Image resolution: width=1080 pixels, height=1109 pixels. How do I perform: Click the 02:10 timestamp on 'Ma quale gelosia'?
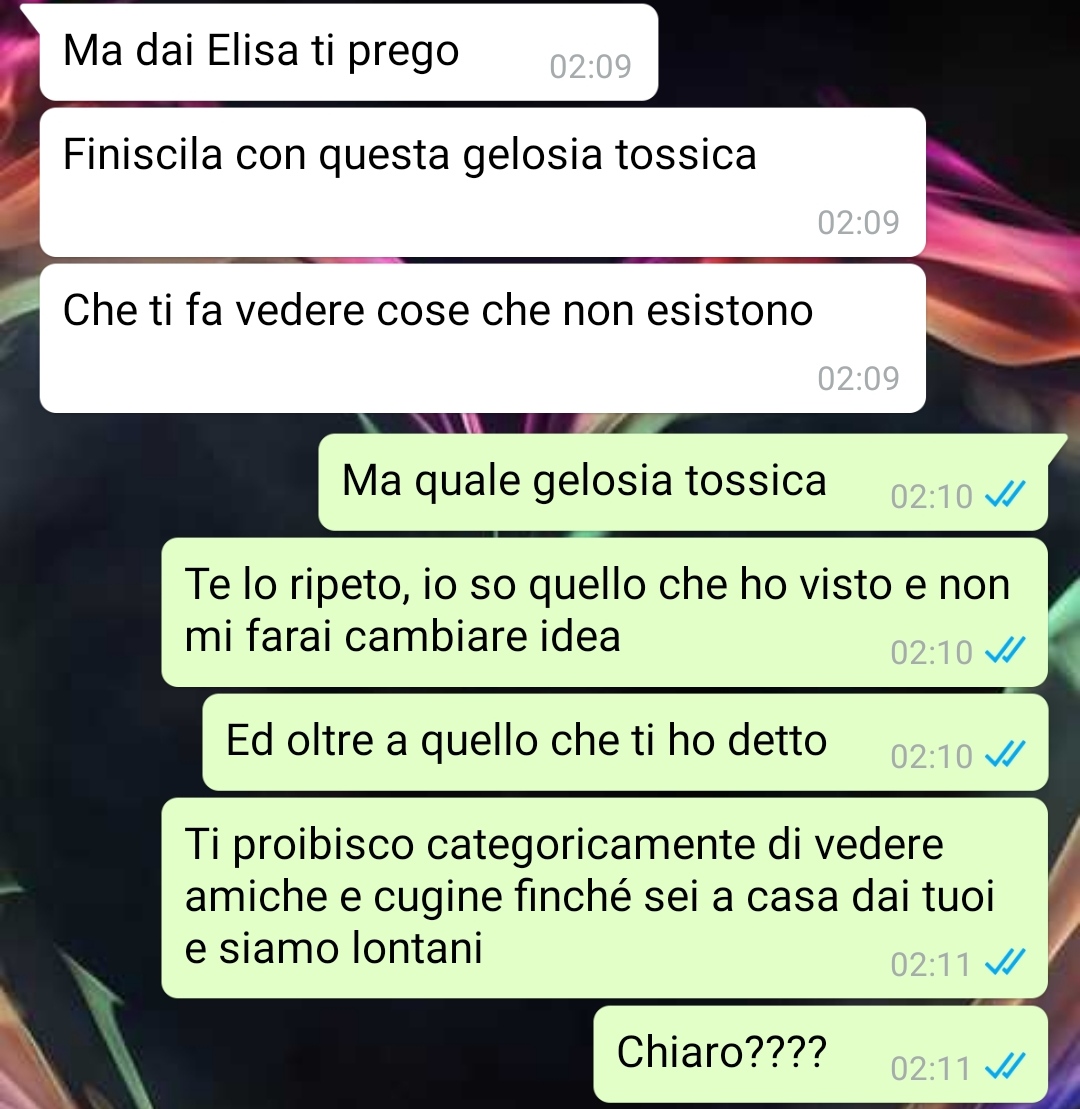(x=931, y=497)
